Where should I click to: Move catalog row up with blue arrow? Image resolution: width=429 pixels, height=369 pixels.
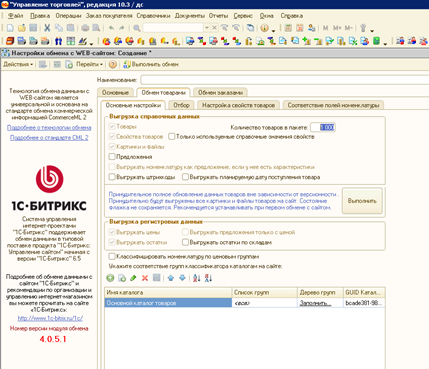pos(171,278)
